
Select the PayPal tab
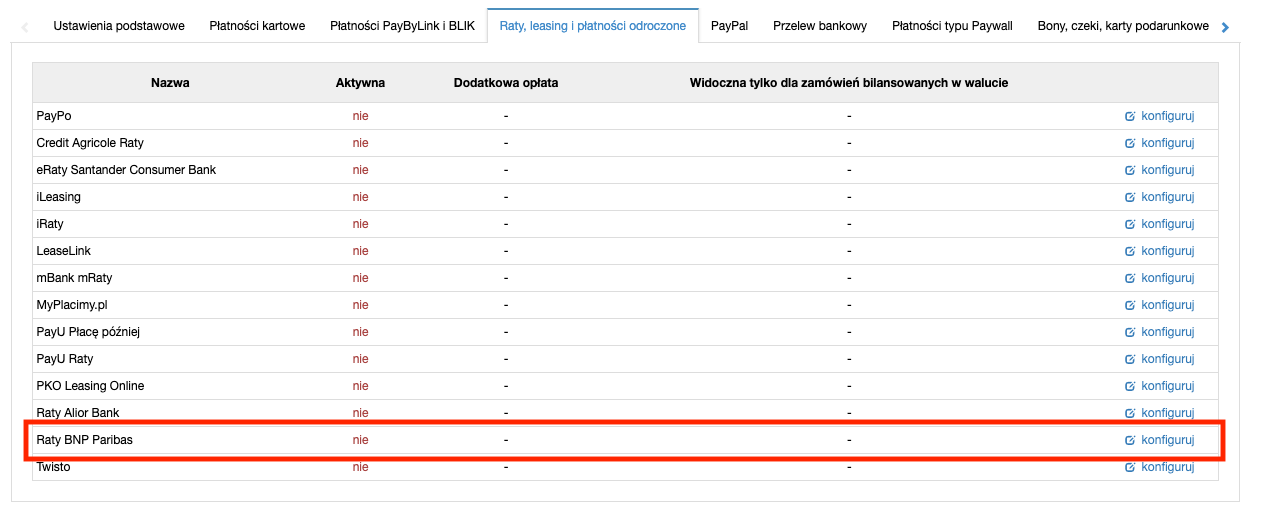[729, 26]
